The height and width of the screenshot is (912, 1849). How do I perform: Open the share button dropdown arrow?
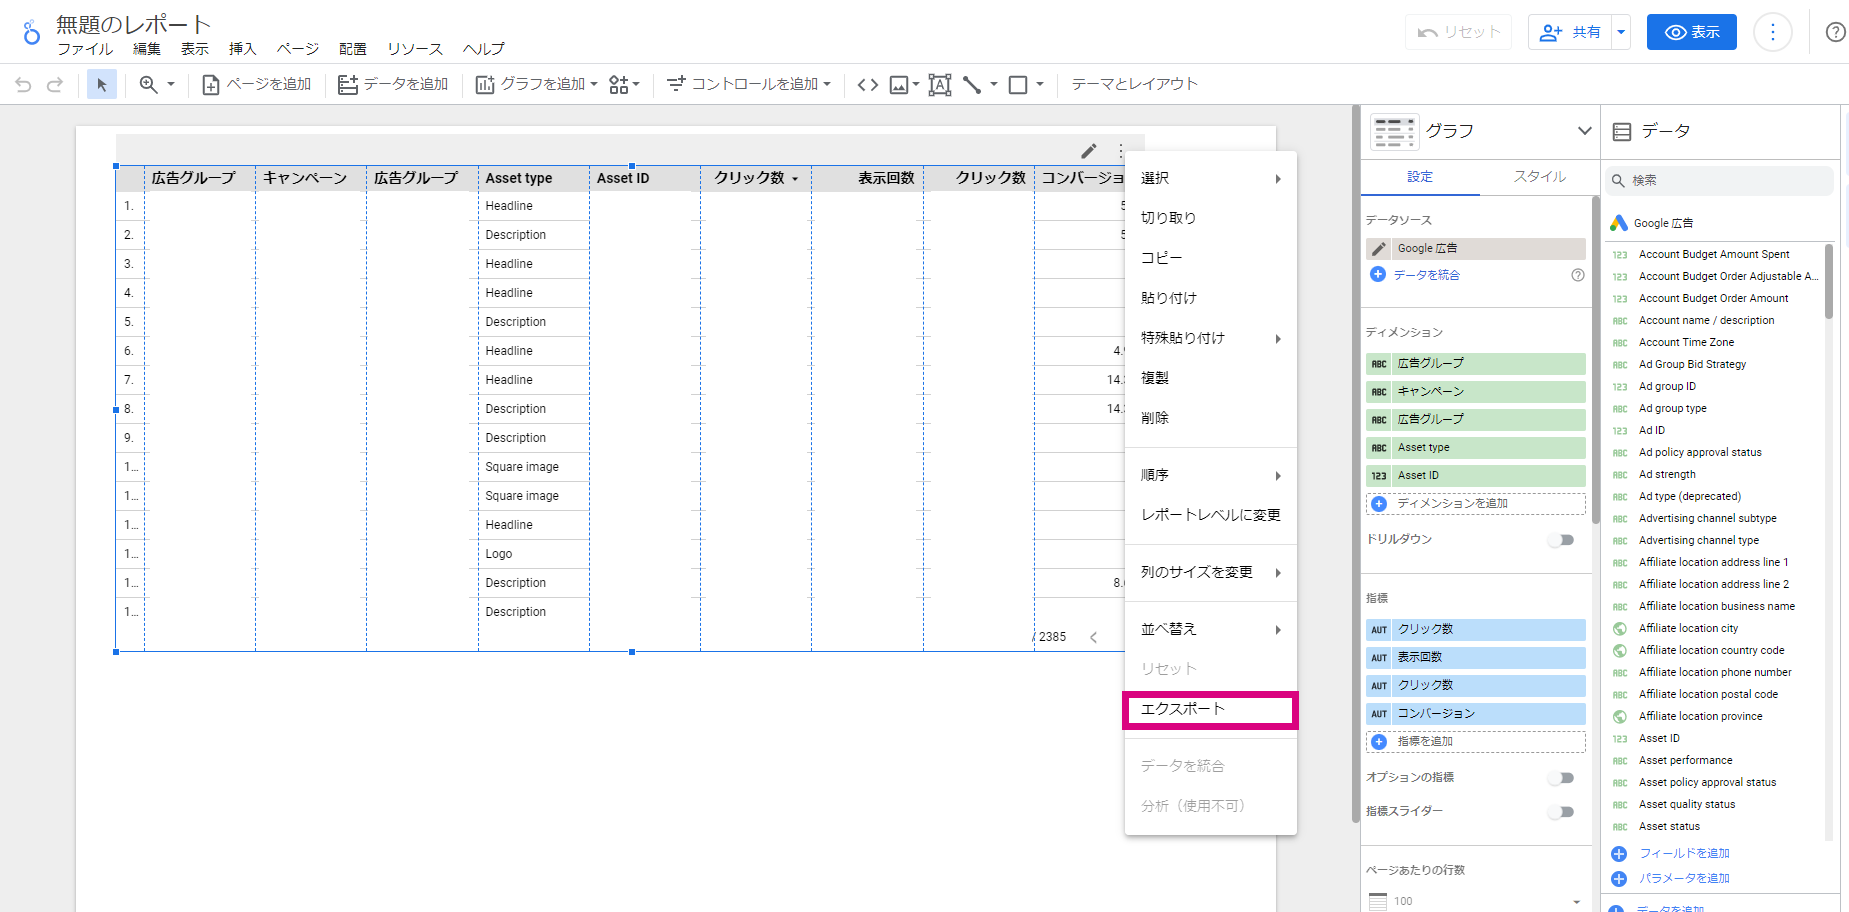point(1621,32)
